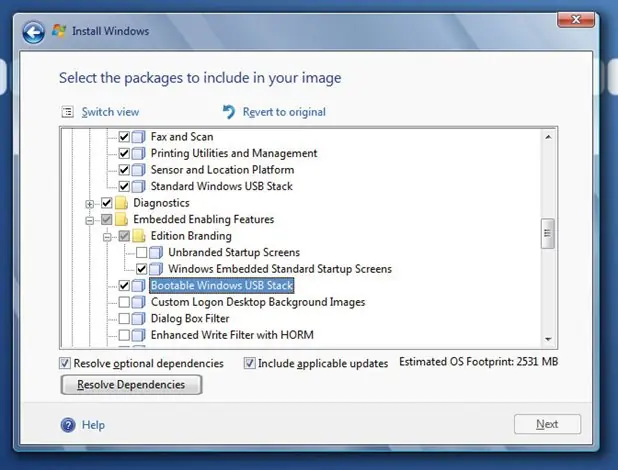Expand the Diagnostics tree node

point(89,204)
